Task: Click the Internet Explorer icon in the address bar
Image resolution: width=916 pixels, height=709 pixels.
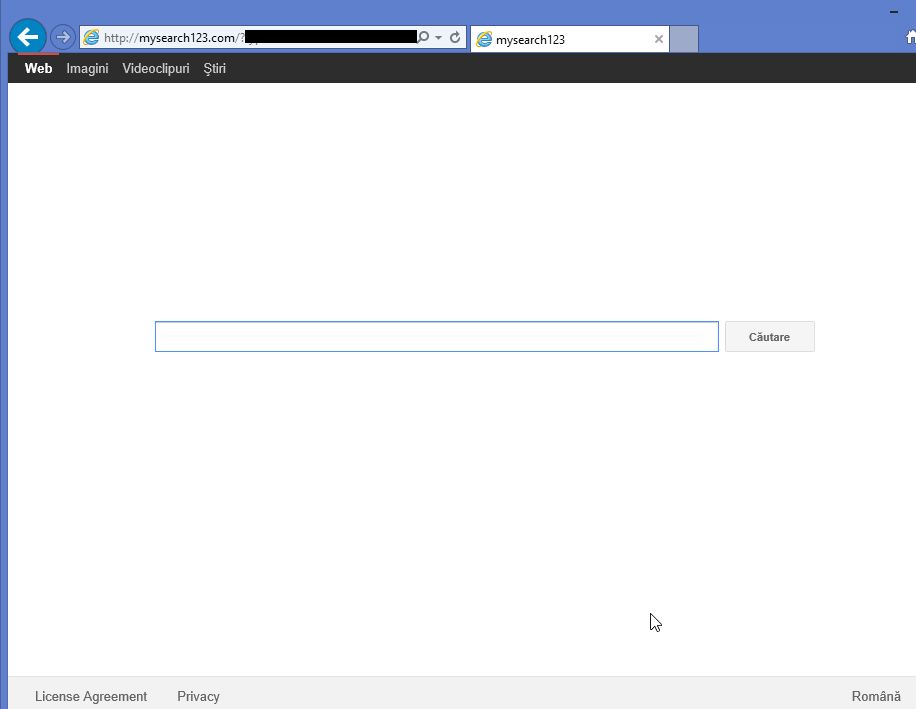Action: point(90,37)
